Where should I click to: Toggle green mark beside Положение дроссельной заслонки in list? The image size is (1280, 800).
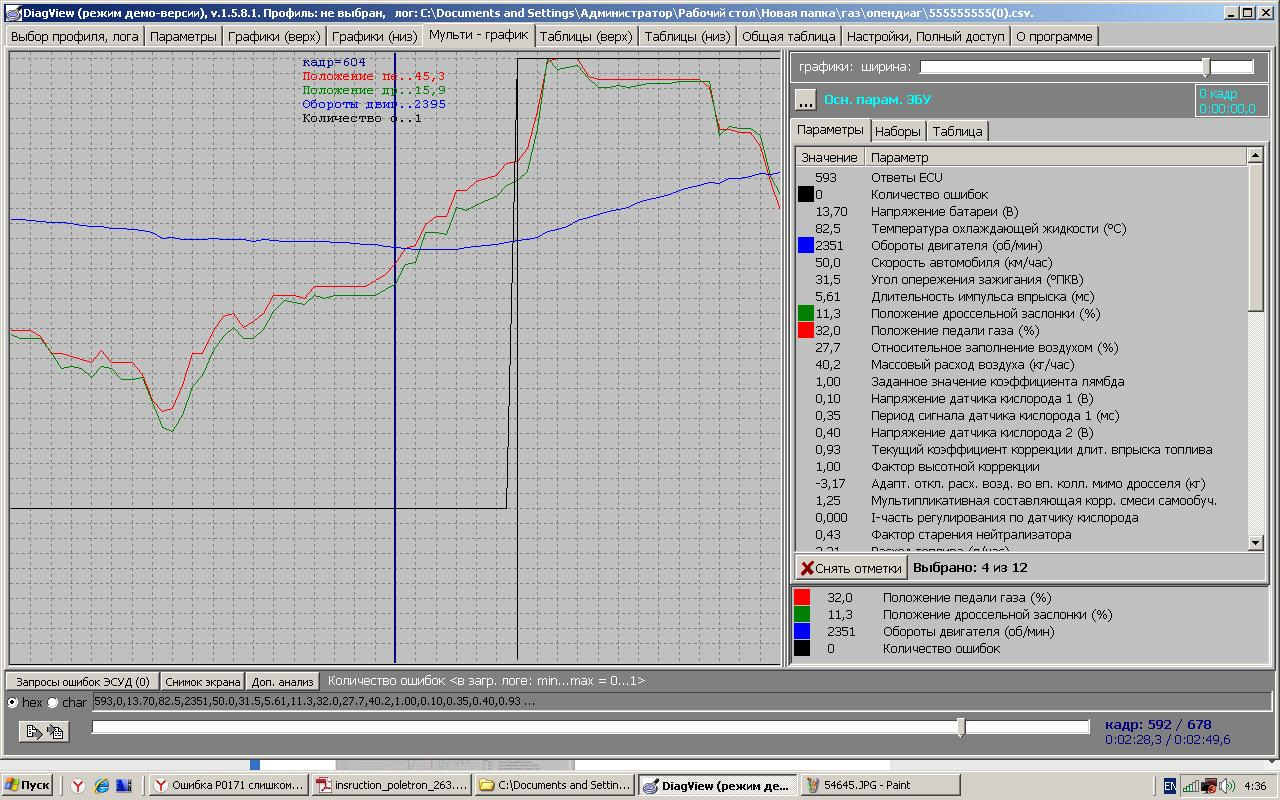[x=805, y=313]
